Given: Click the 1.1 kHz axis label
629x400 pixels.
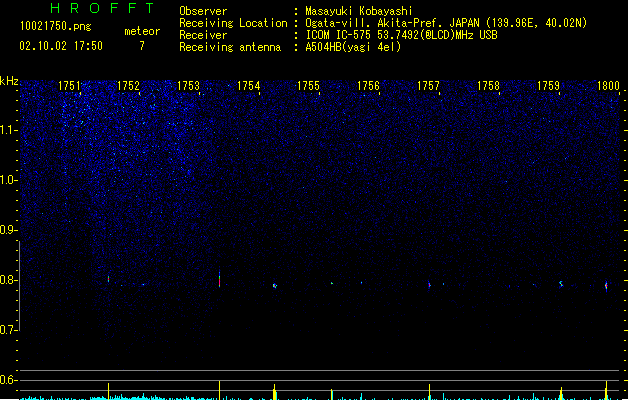Looking at the screenshot, I should 8,130.
